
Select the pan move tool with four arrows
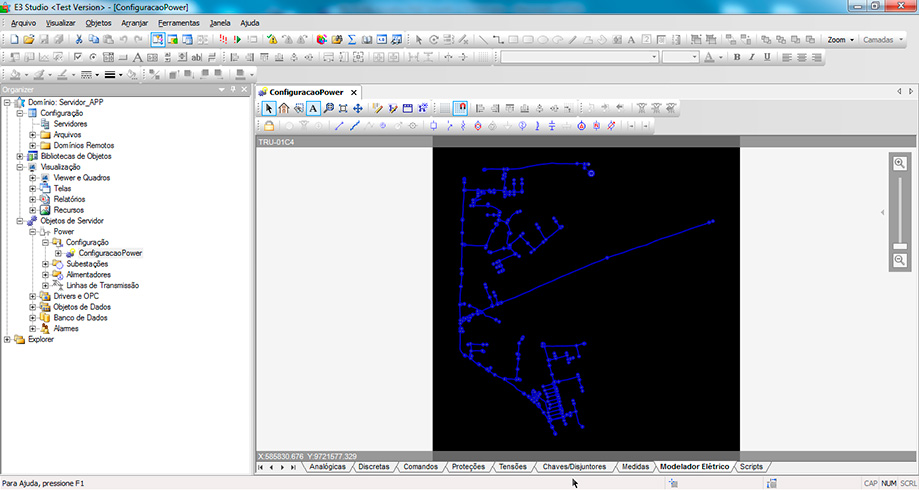358,108
